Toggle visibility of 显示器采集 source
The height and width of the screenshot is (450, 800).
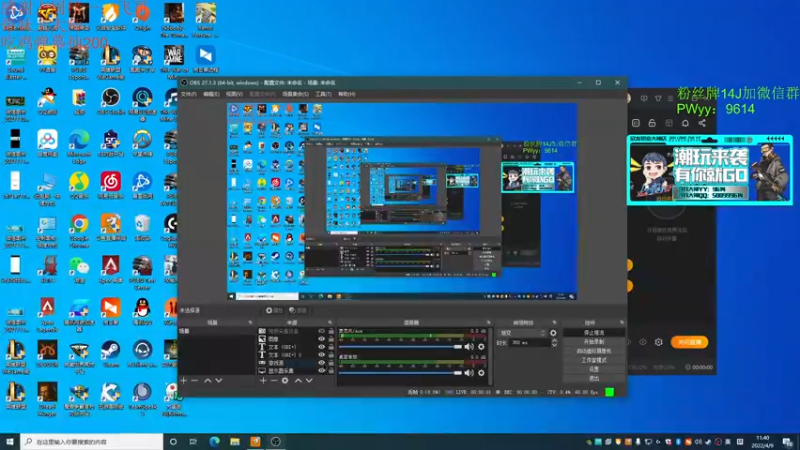coord(321,371)
